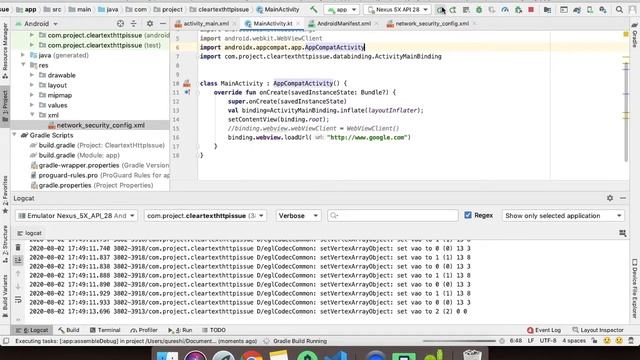Open the Verbose log level dropdown
The height and width of the screenshot is (360, 640).
coord(298,216)
